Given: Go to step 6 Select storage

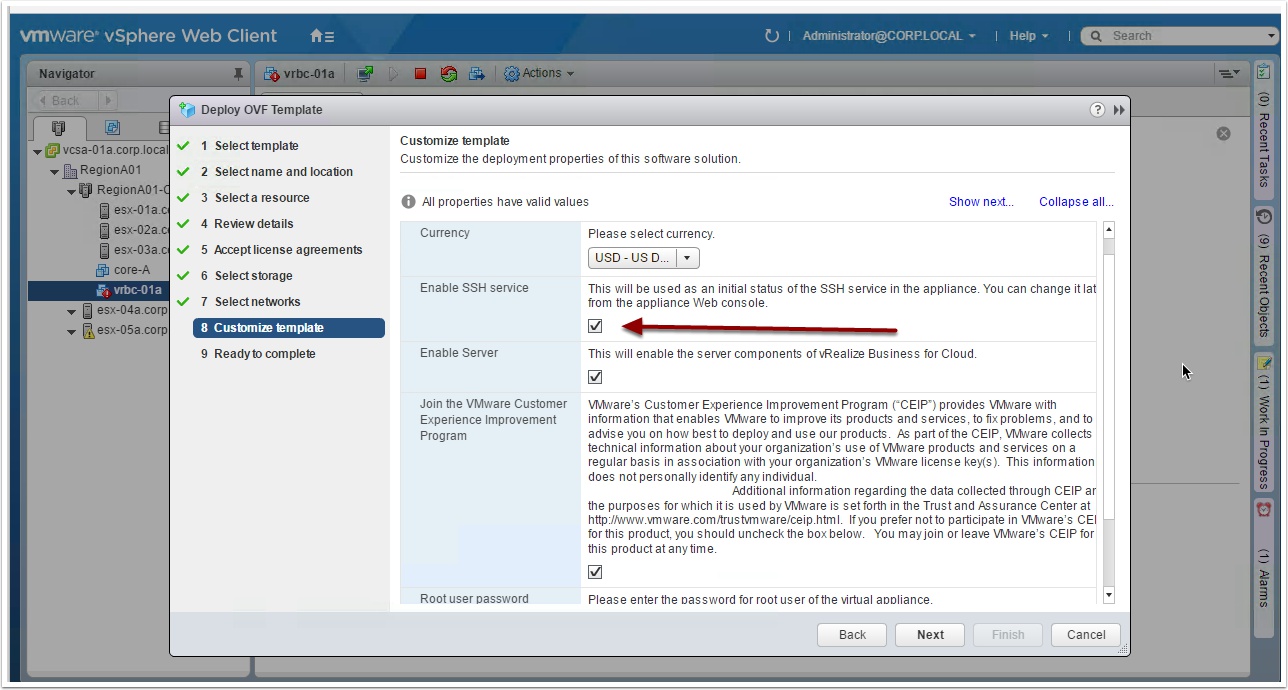Looking at the screenshot, I should pyautogui.click(x=246, y=276).
